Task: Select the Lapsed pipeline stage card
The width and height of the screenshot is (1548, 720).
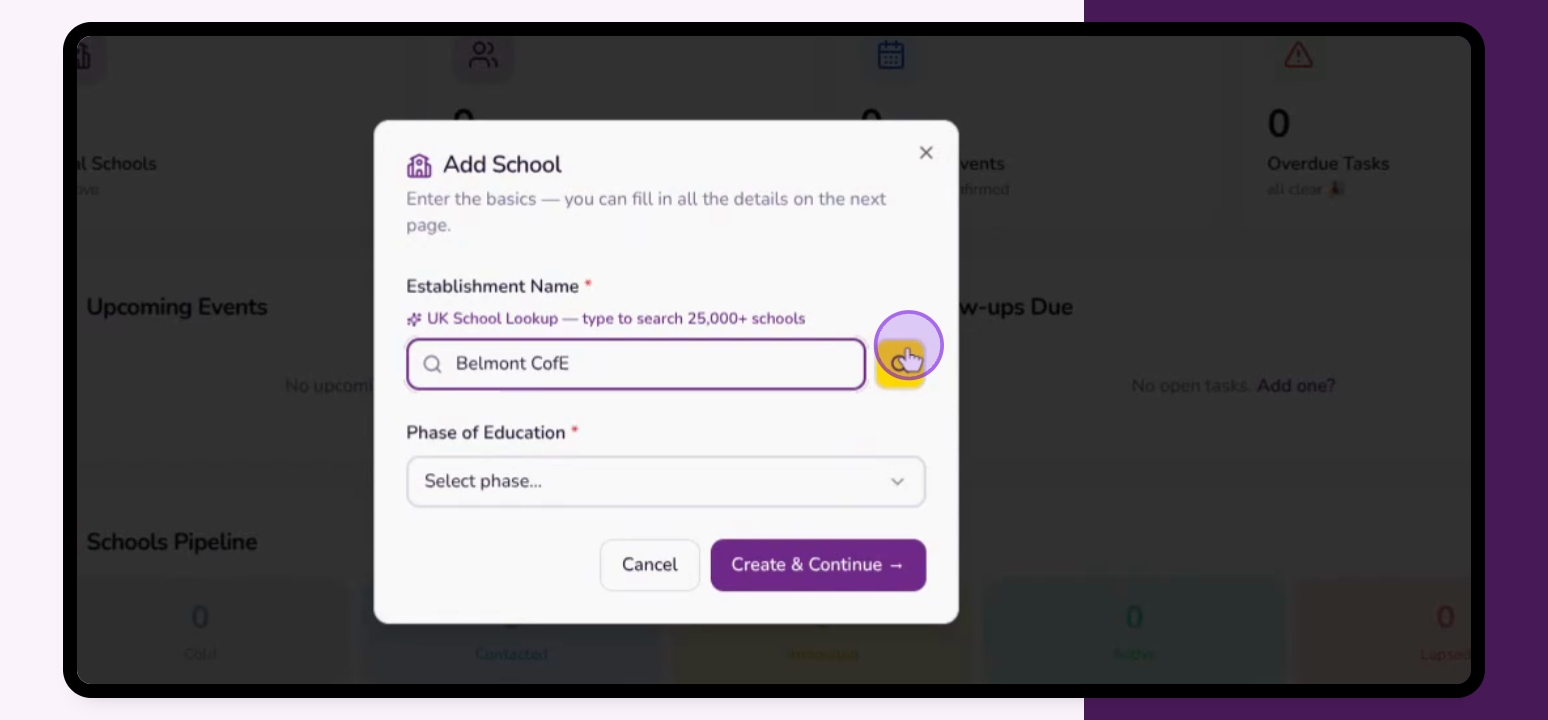Action: click(x=1384, y=632)
